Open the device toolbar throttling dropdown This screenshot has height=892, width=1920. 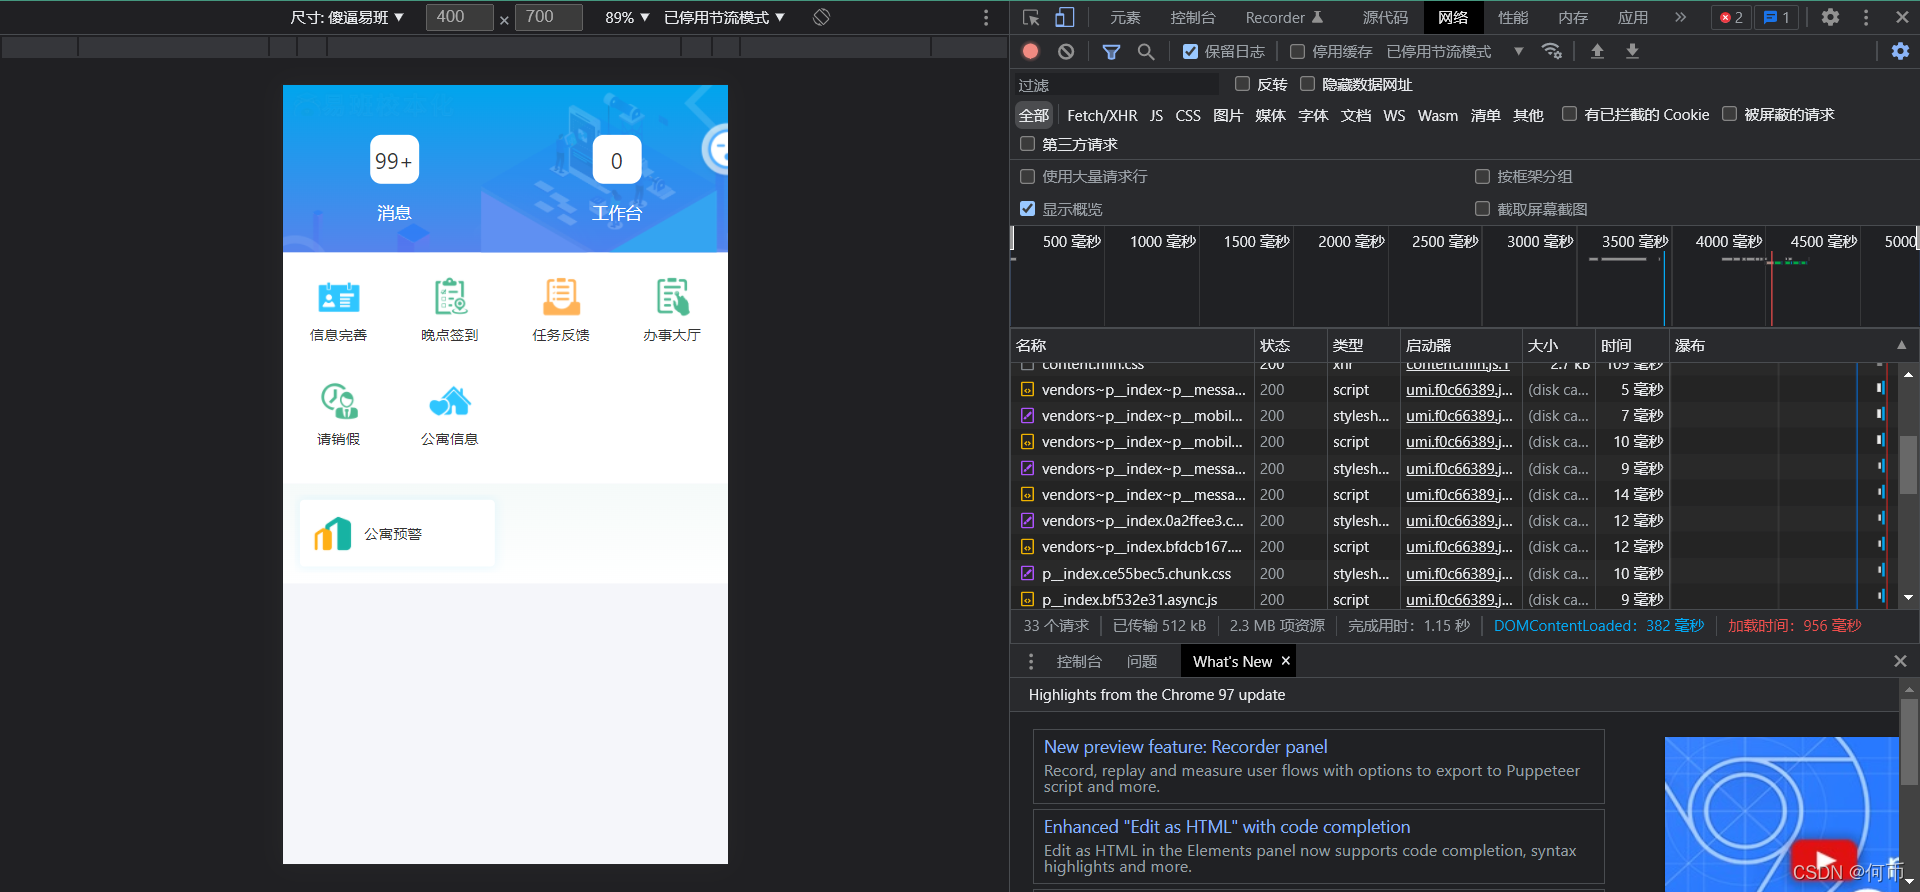pos(724,17)
